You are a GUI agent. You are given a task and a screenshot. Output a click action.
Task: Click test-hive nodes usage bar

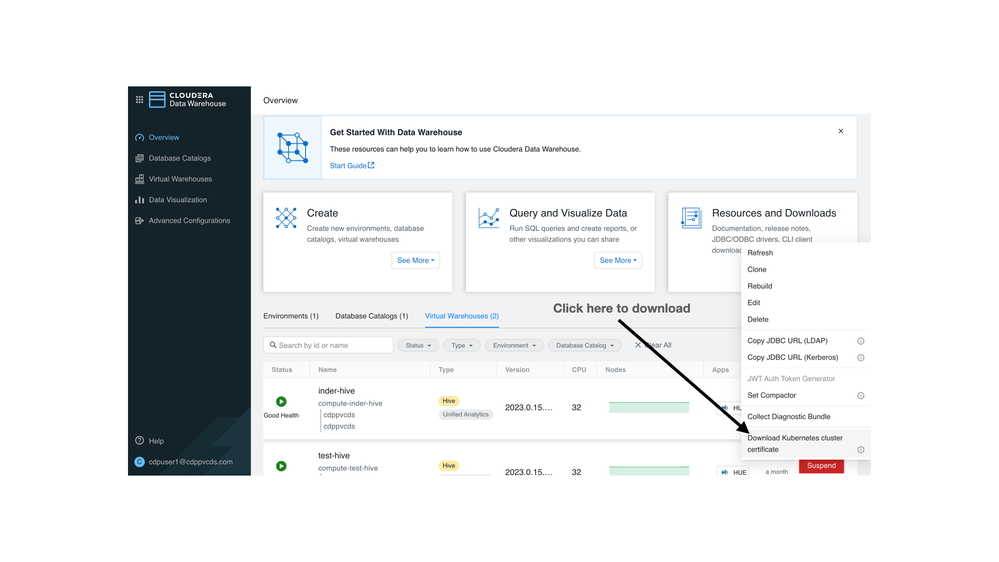click(649, 471)
